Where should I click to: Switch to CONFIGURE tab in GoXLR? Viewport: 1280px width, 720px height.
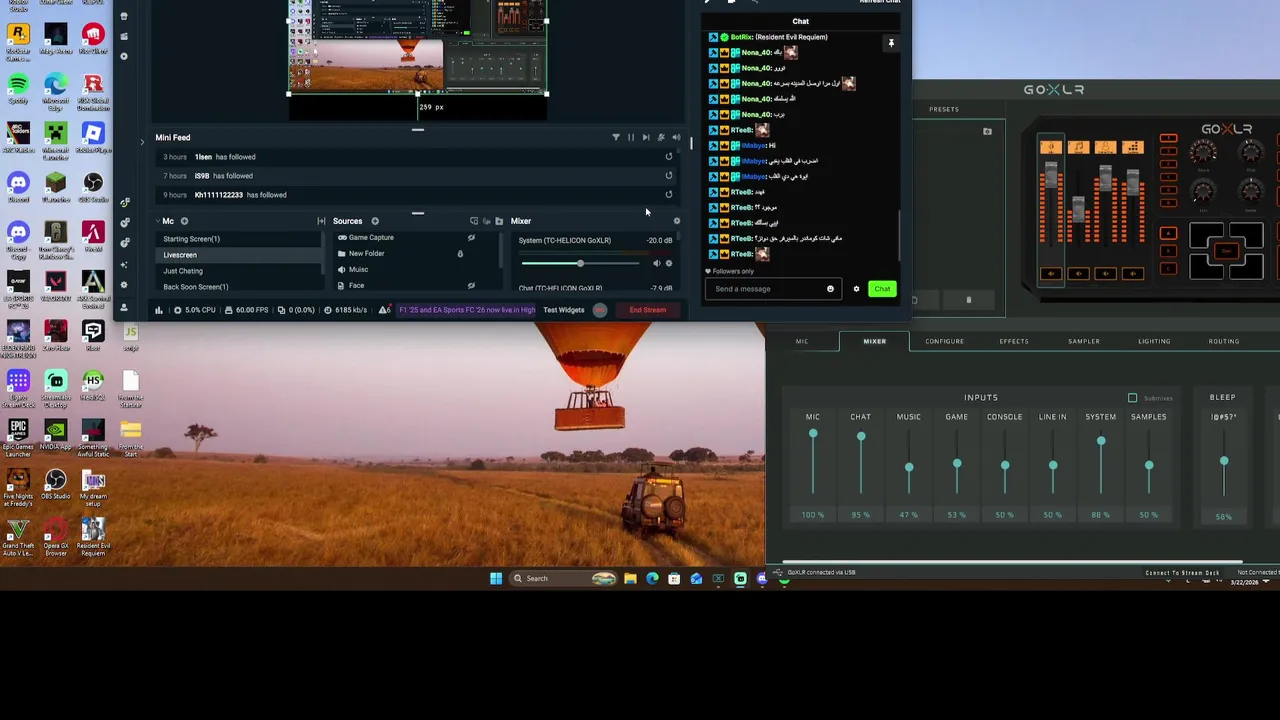point(944,341)
